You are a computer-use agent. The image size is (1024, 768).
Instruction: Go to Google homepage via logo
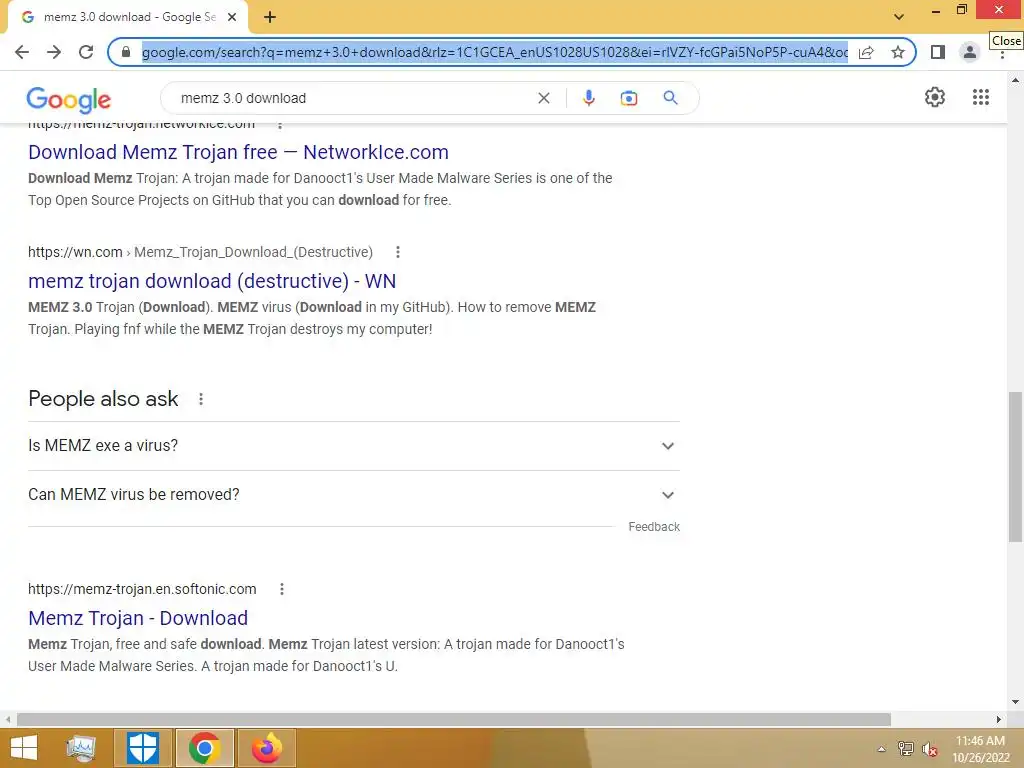[x=69, y=99]
